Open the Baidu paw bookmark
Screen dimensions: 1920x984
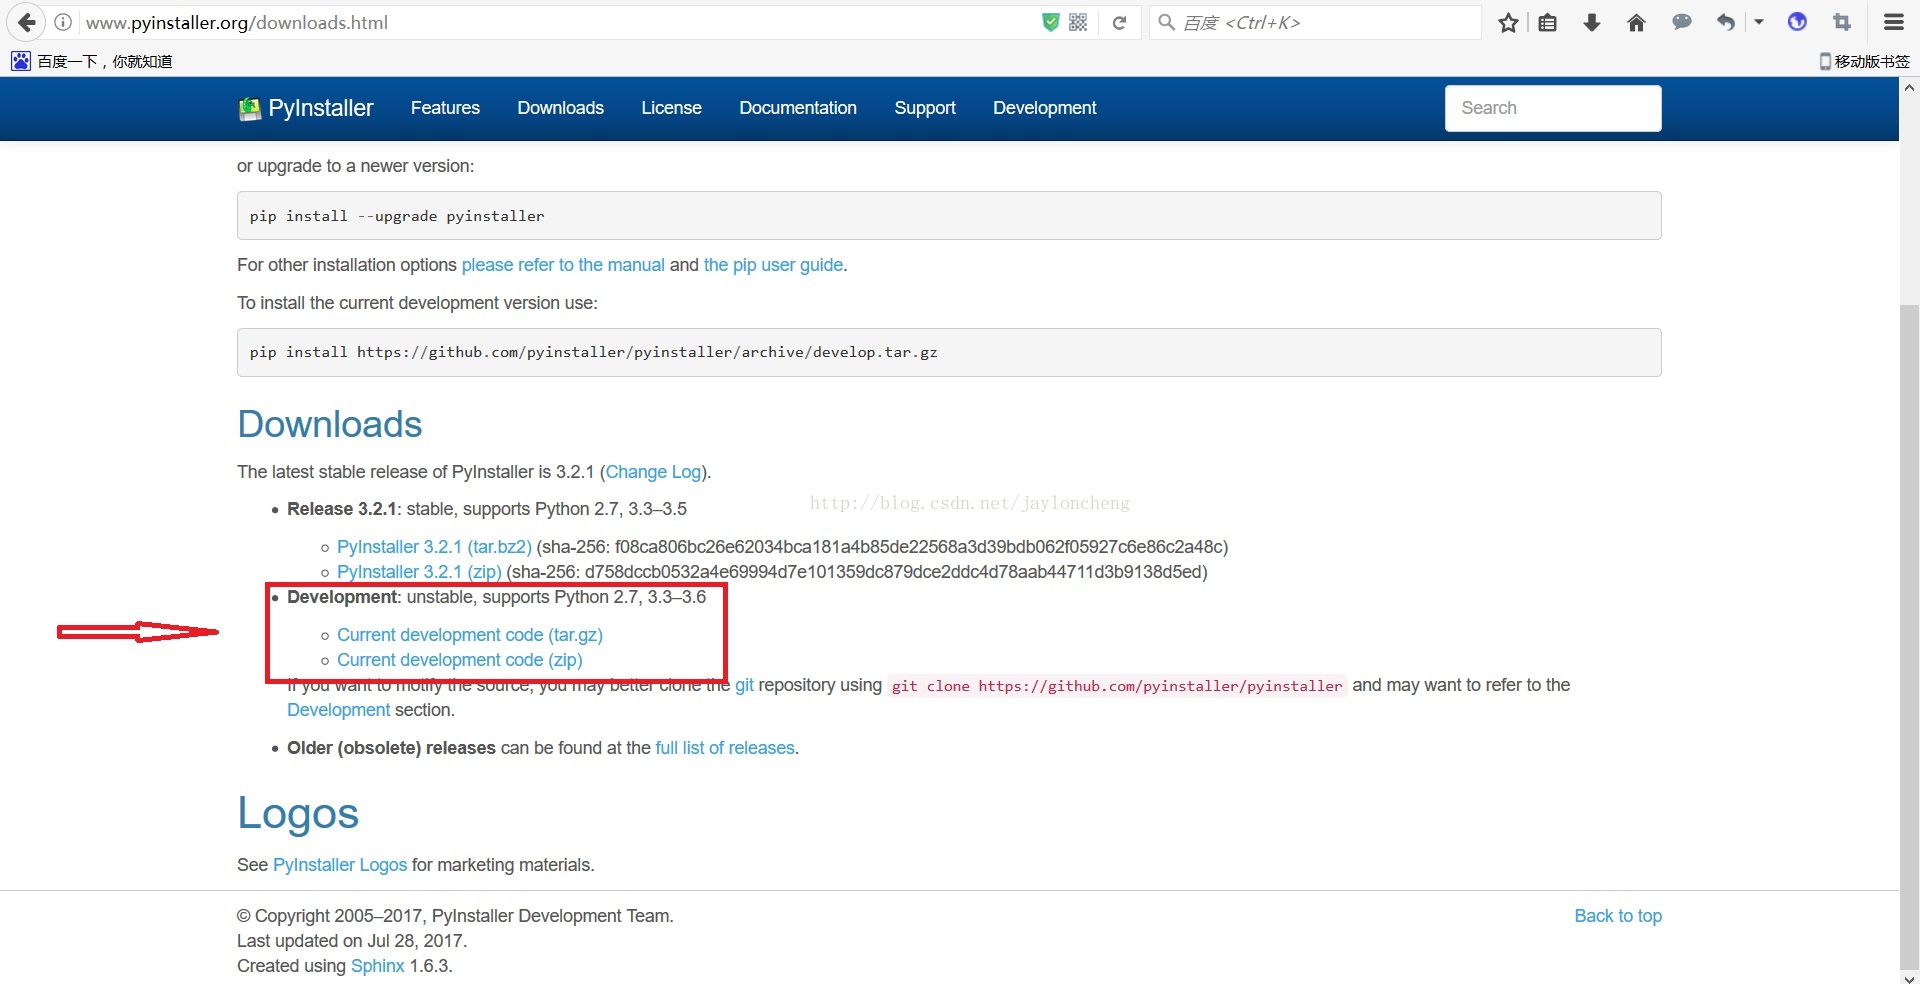click(x=91, y=61)
